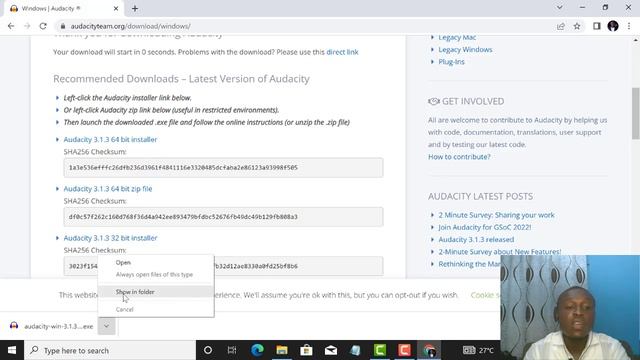Viewport: 640px width, 360px height.
Task: Choose Show in folder option
Action: 135,292
